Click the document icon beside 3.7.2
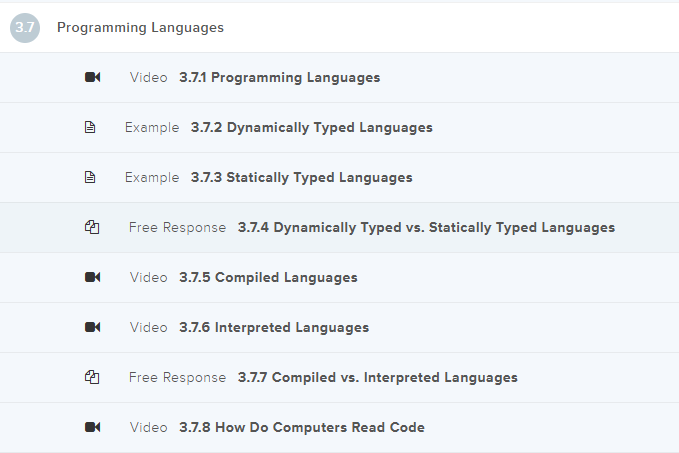This screenshot has width=679, height=453. point(90,128)
